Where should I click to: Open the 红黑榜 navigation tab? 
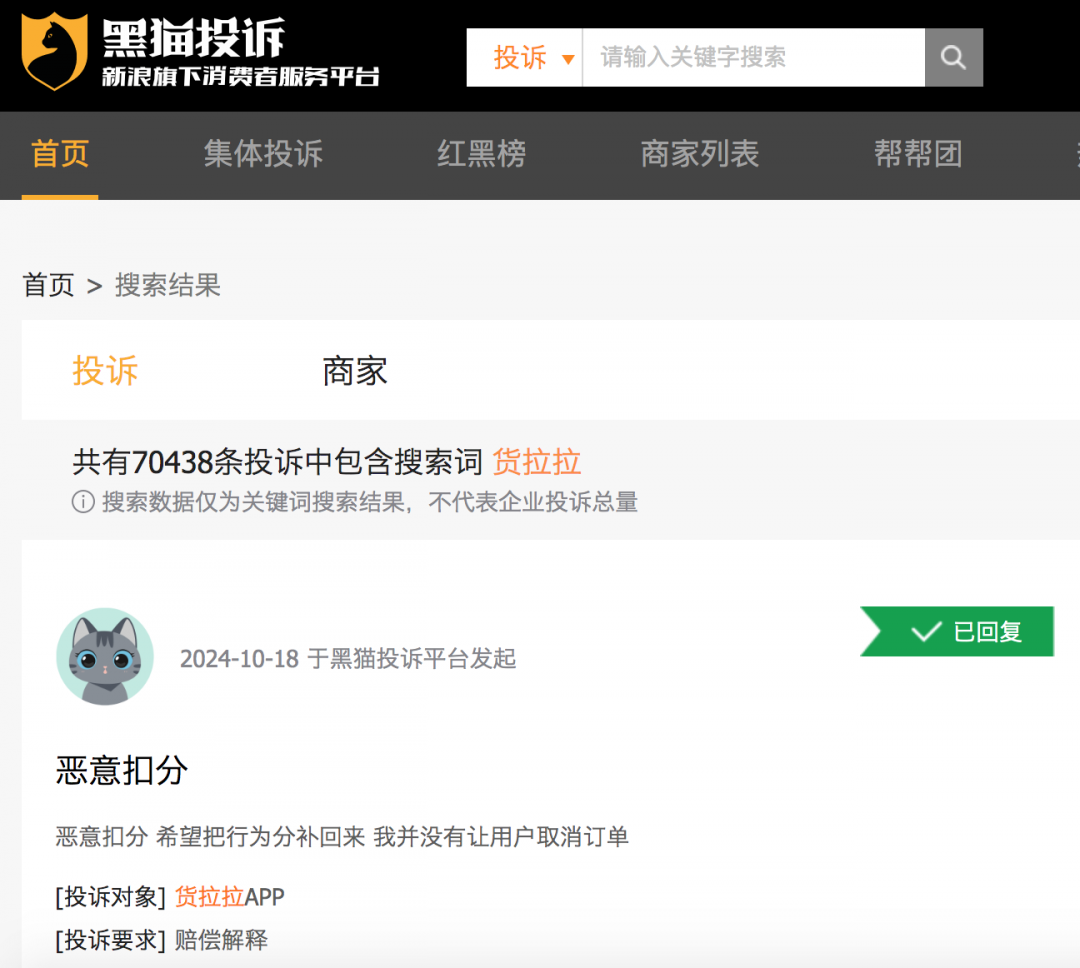pyautogui.click(x=481, y=154)
